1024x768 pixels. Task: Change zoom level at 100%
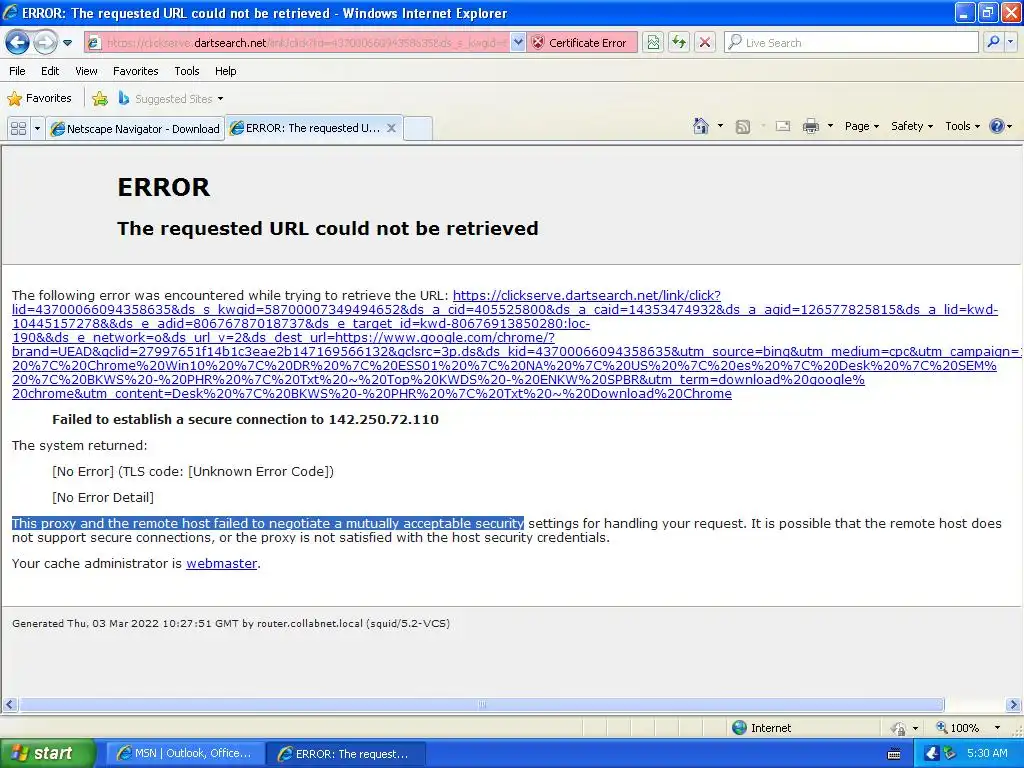point(957,728)
